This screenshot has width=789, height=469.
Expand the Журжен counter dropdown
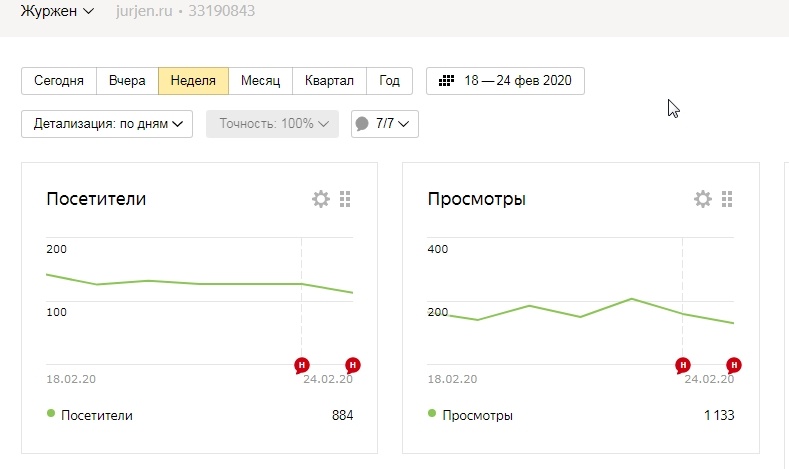tap(58, 12)
